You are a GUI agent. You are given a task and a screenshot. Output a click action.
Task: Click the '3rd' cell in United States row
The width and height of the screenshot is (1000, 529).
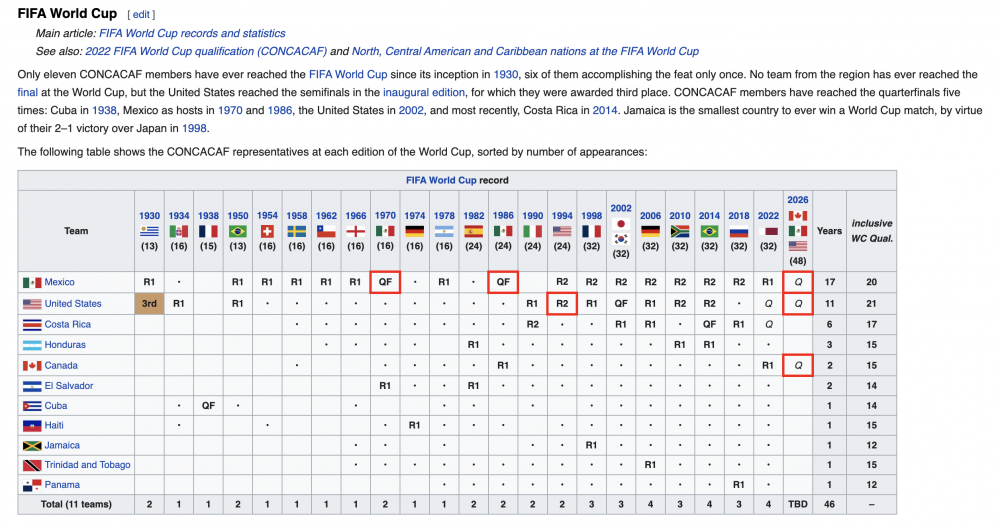(x=149, y=304)
